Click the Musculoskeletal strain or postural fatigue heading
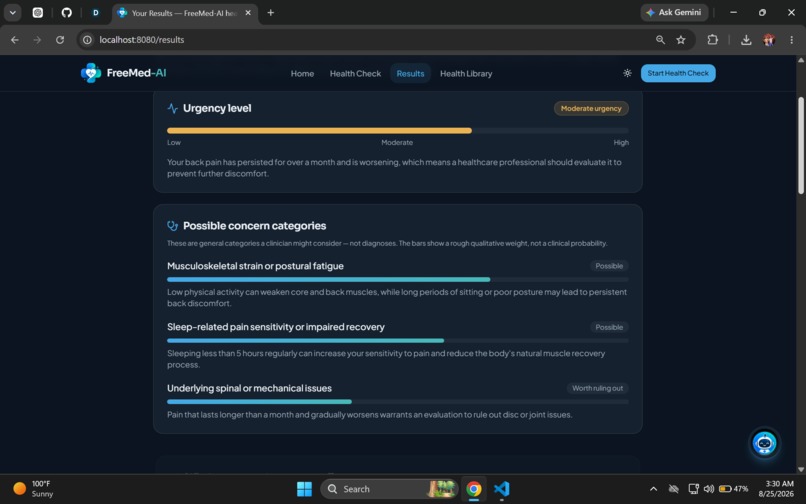The width and height of the screenshot is (806, 504). (255, 266)
